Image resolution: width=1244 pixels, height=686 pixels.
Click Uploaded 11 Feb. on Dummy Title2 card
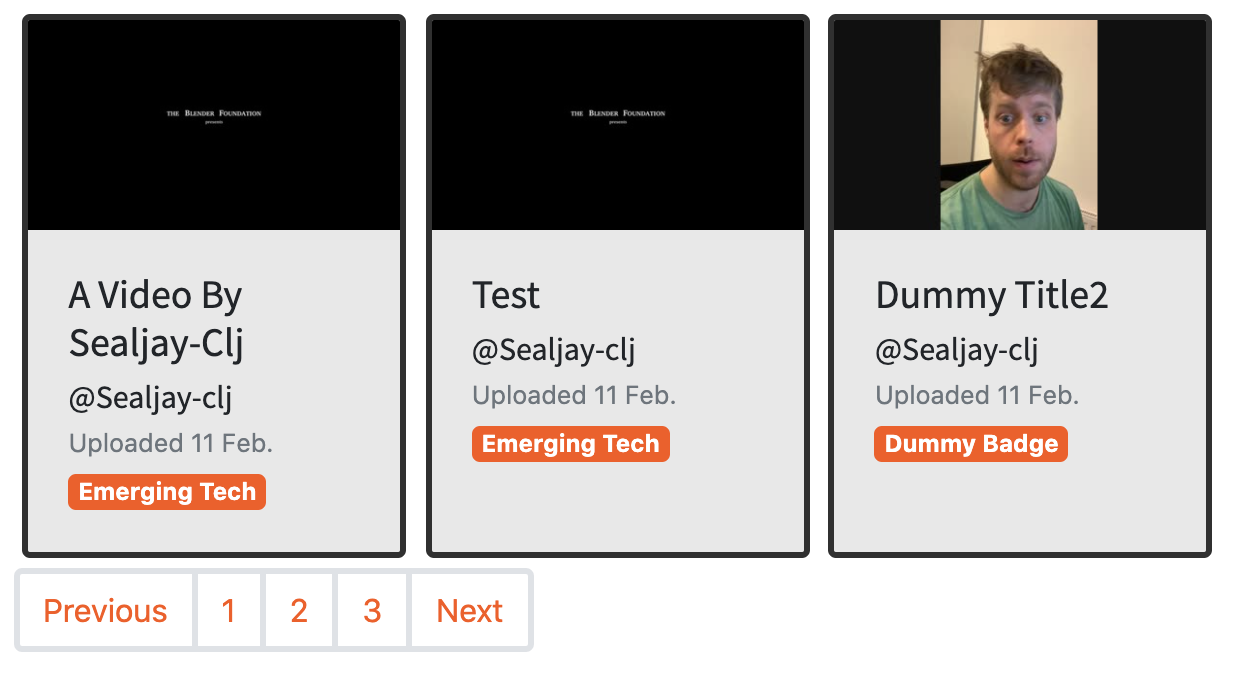click(977, 395)
